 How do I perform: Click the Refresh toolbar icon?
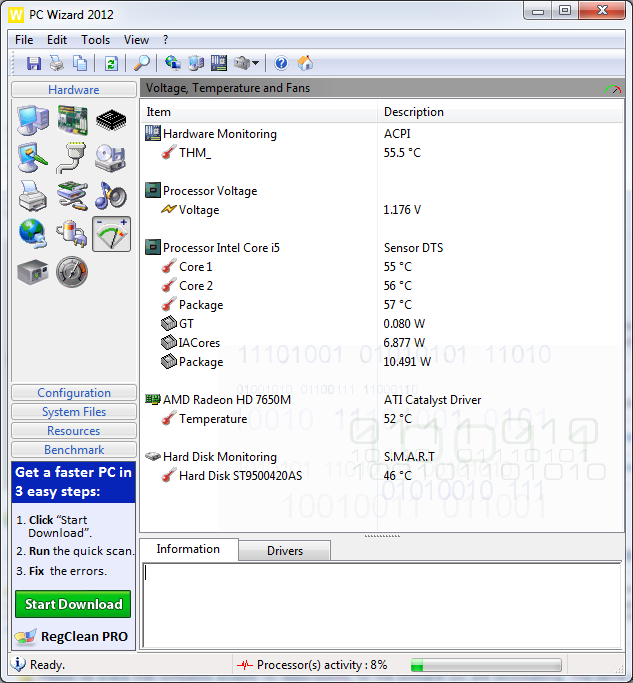[111, 64]
